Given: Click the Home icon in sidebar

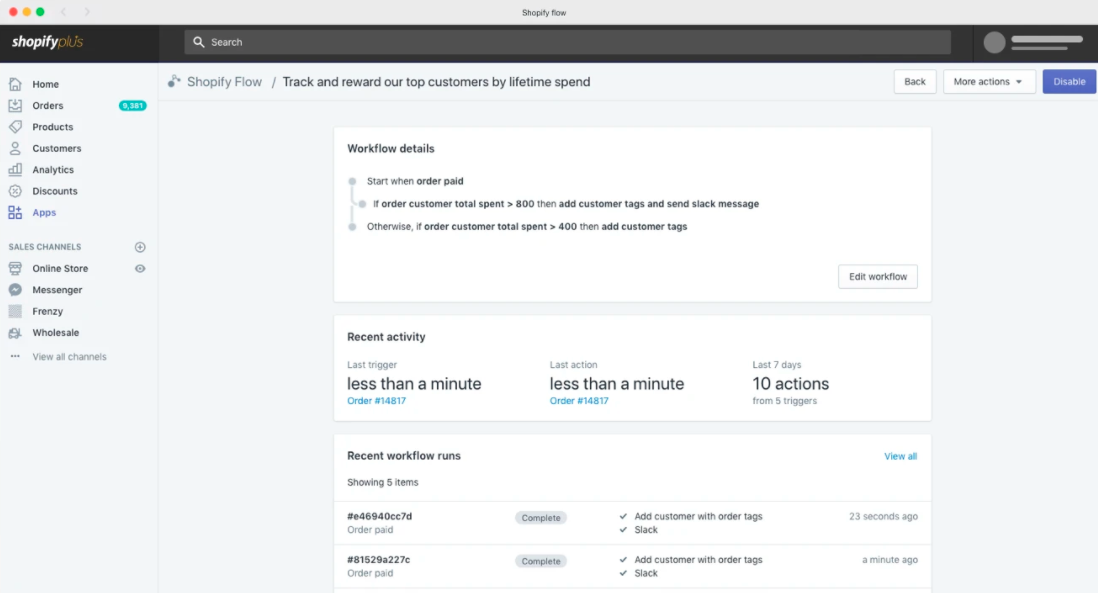Looking at the screenshot, I should (15, 84).
